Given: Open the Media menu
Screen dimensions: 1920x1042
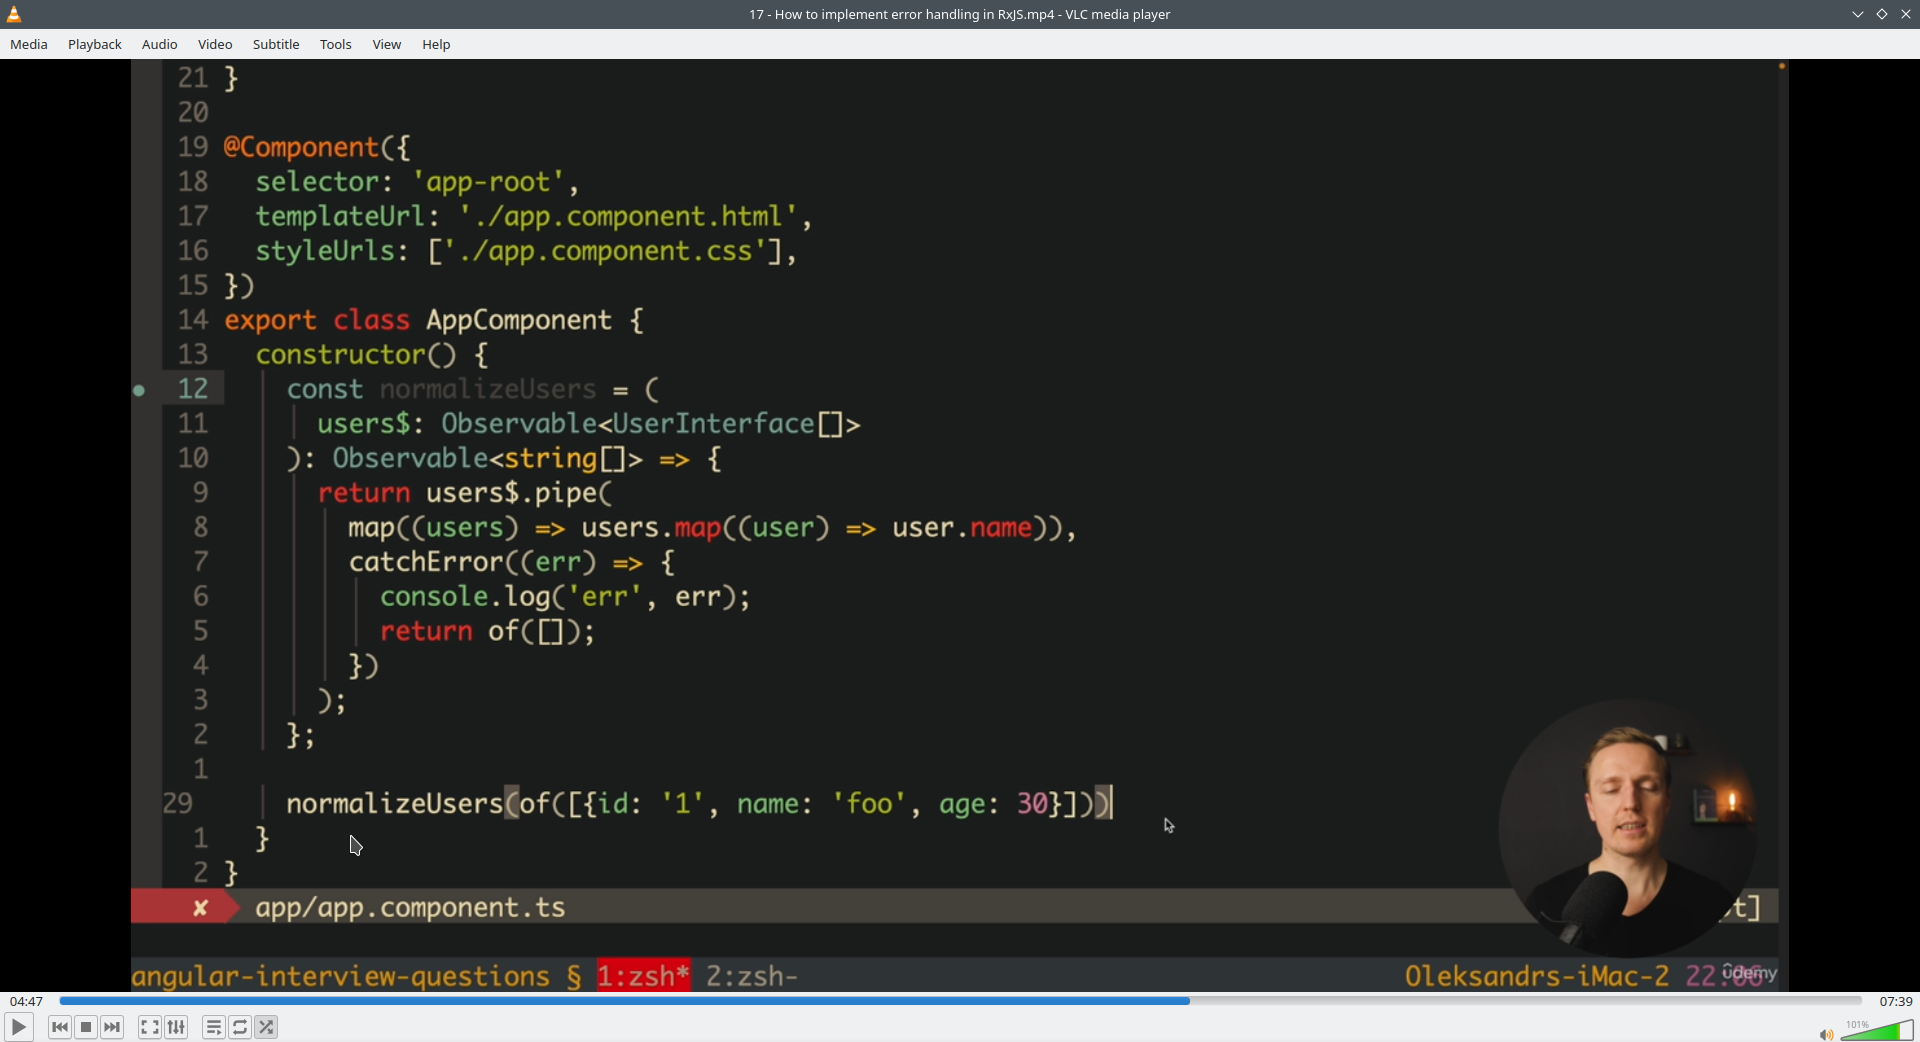Looking at the screenshot, I should tap(29, 44).
